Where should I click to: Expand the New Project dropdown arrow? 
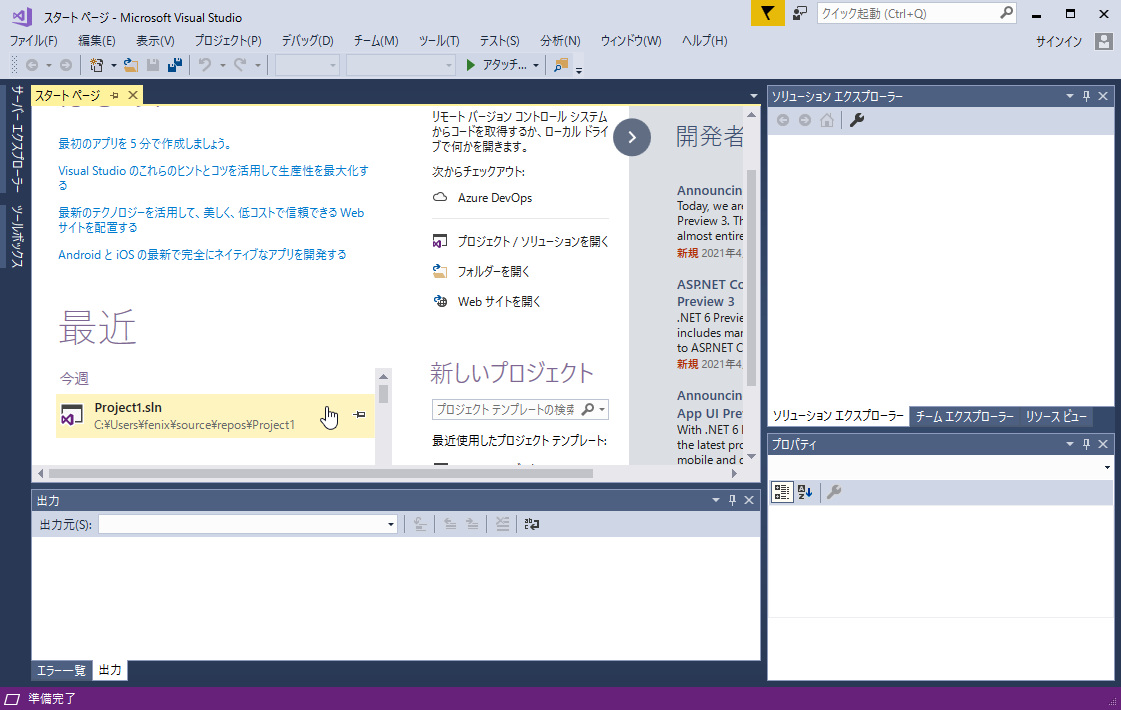pos(113,65)
